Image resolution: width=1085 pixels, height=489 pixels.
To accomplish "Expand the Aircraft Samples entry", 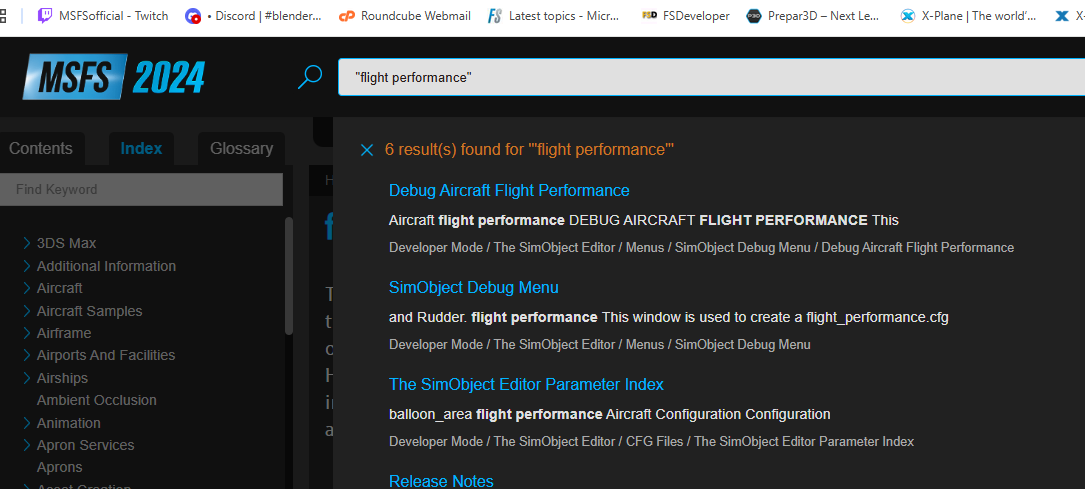I will [x=27, y=311].
